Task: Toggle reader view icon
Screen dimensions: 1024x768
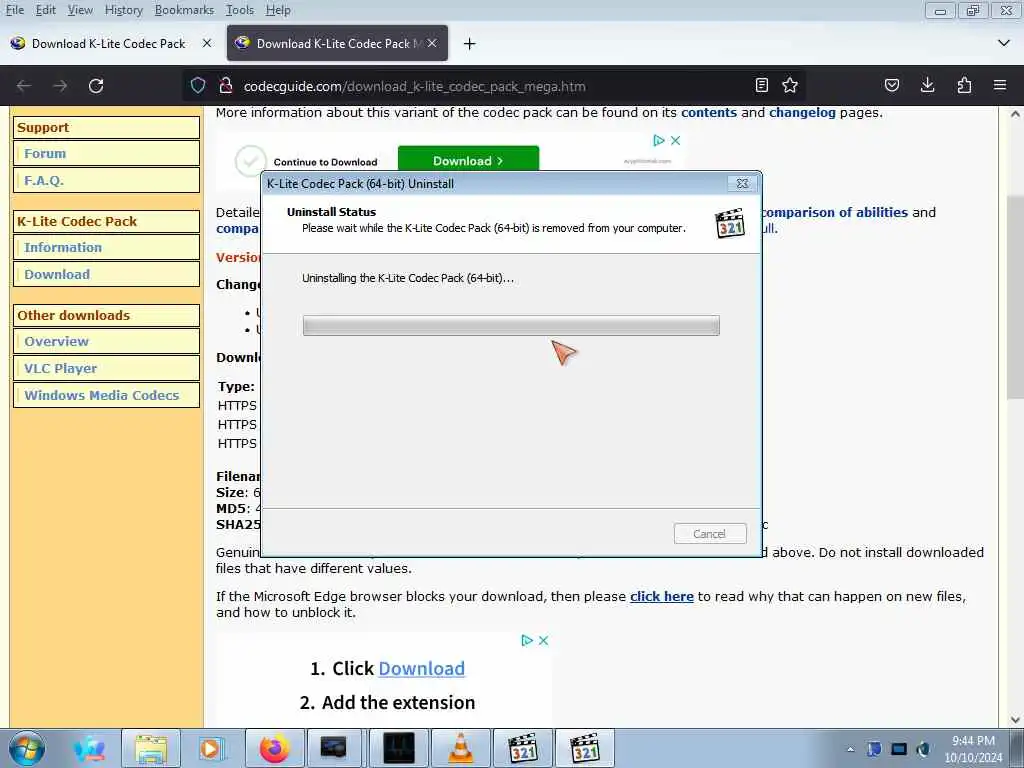Action: 761,86
